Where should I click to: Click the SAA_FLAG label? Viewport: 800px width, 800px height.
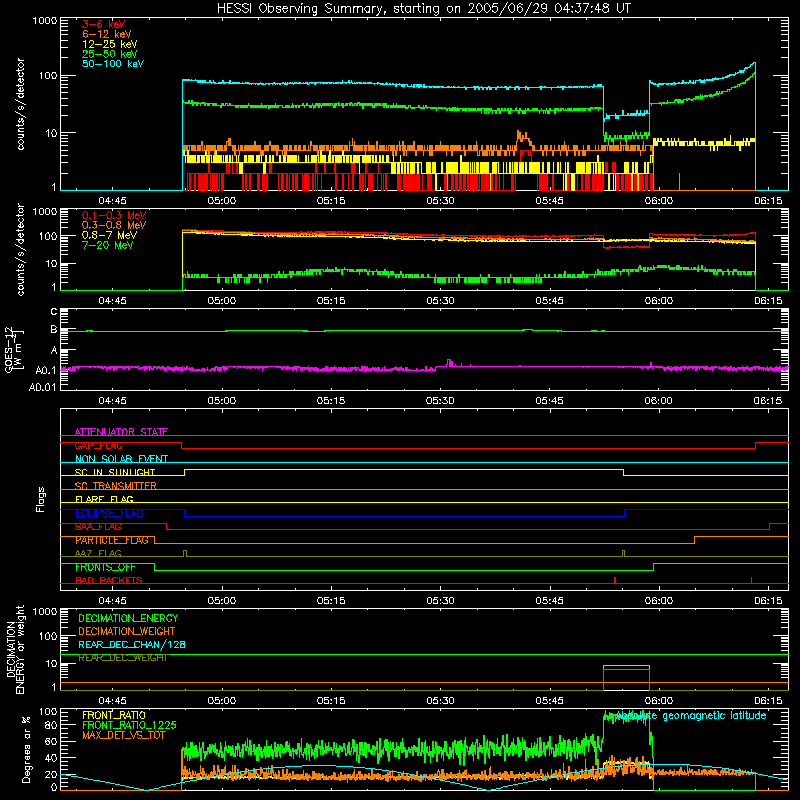(x=98, y=527)
